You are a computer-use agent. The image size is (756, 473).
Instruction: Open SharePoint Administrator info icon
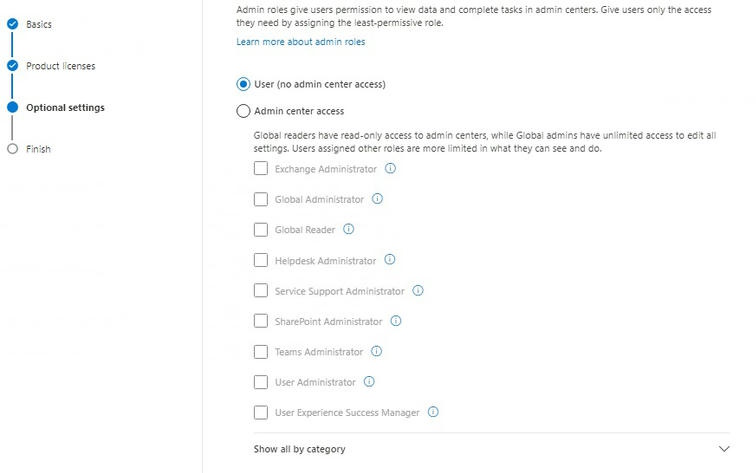coord(395,321)
